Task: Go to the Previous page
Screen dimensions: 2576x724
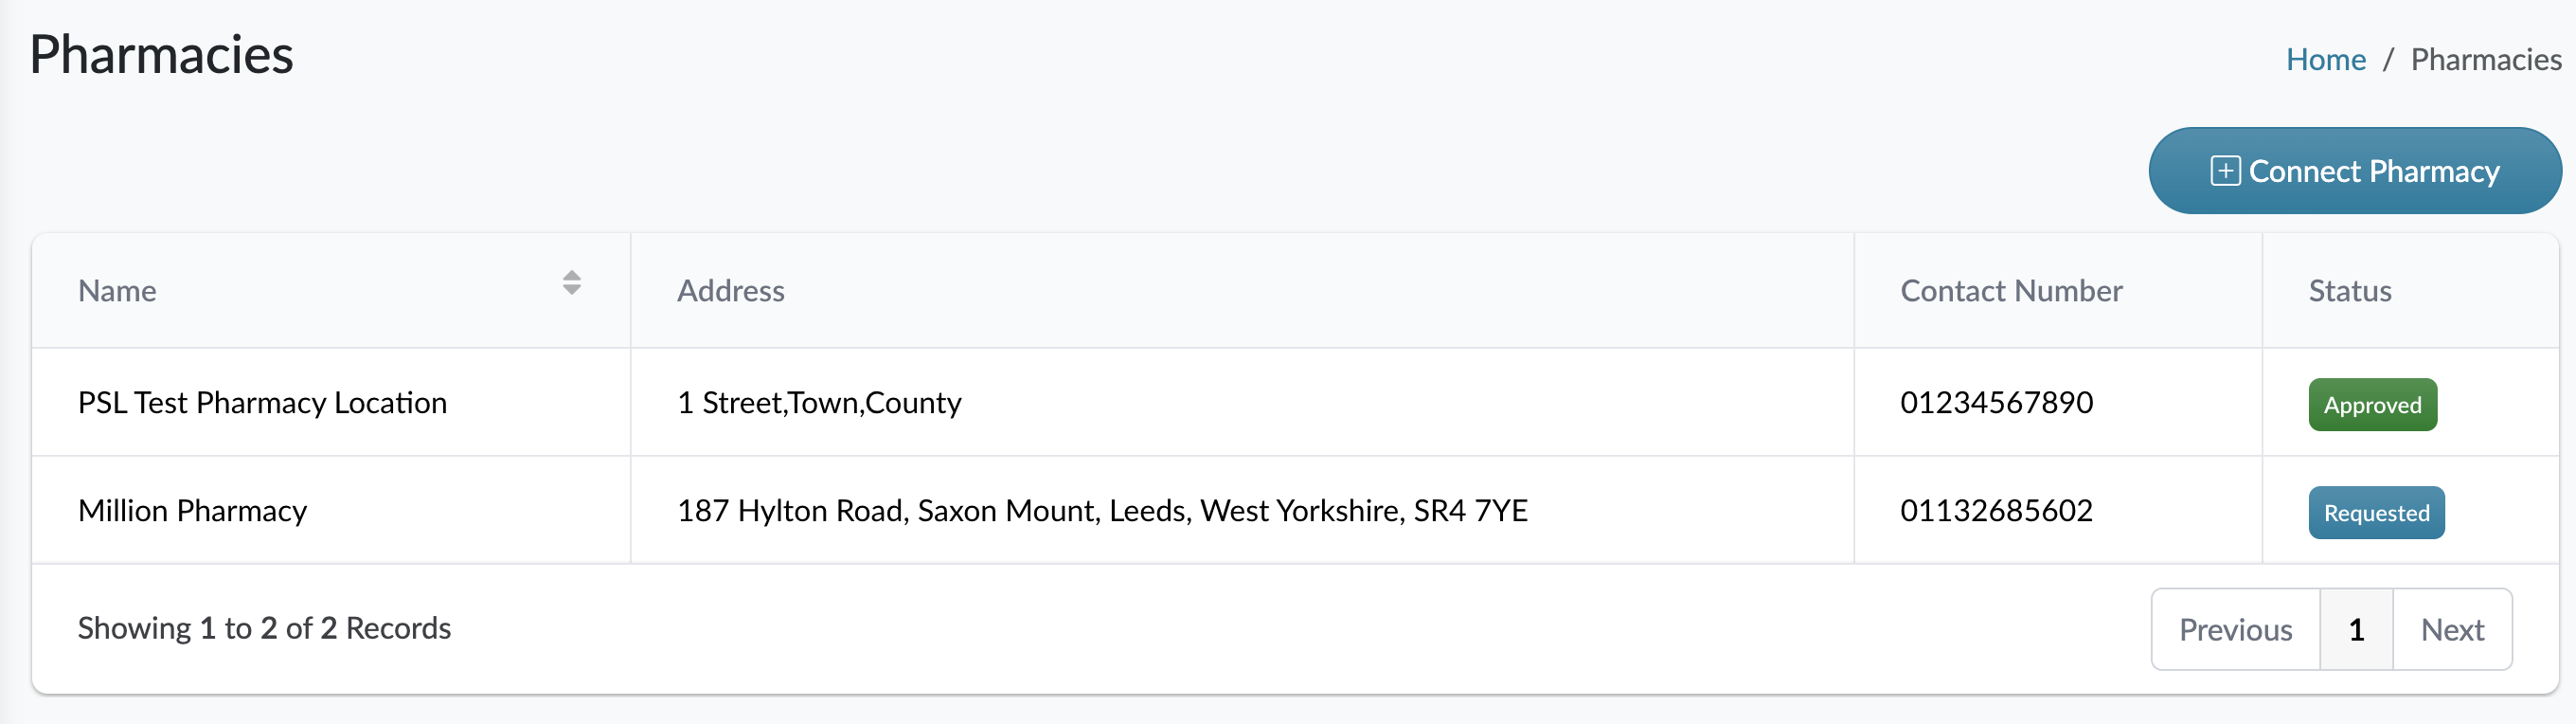Action: pos(2235,629)
